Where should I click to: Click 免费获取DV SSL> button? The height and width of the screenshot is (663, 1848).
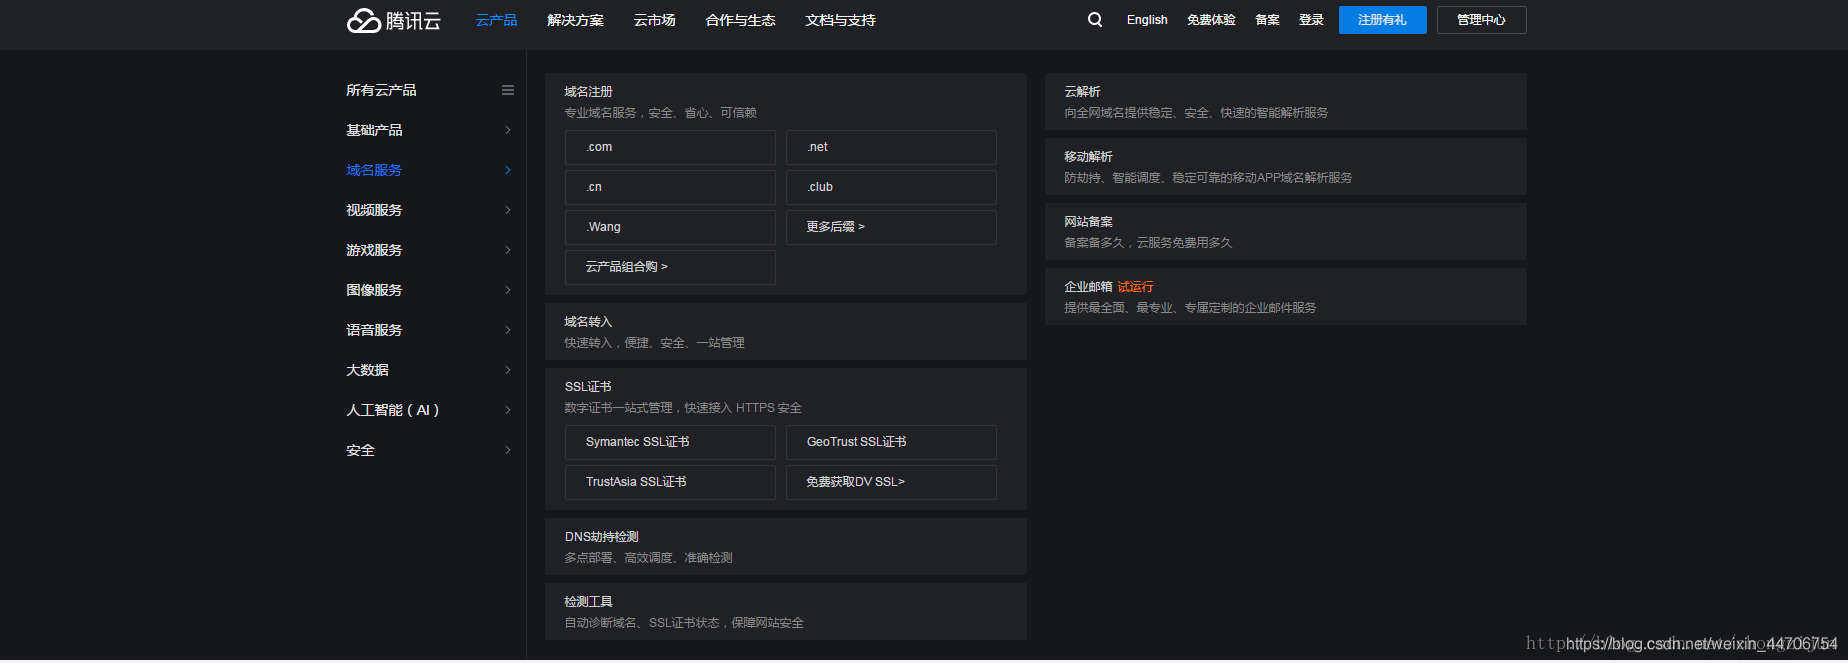[x=891, y=482]
